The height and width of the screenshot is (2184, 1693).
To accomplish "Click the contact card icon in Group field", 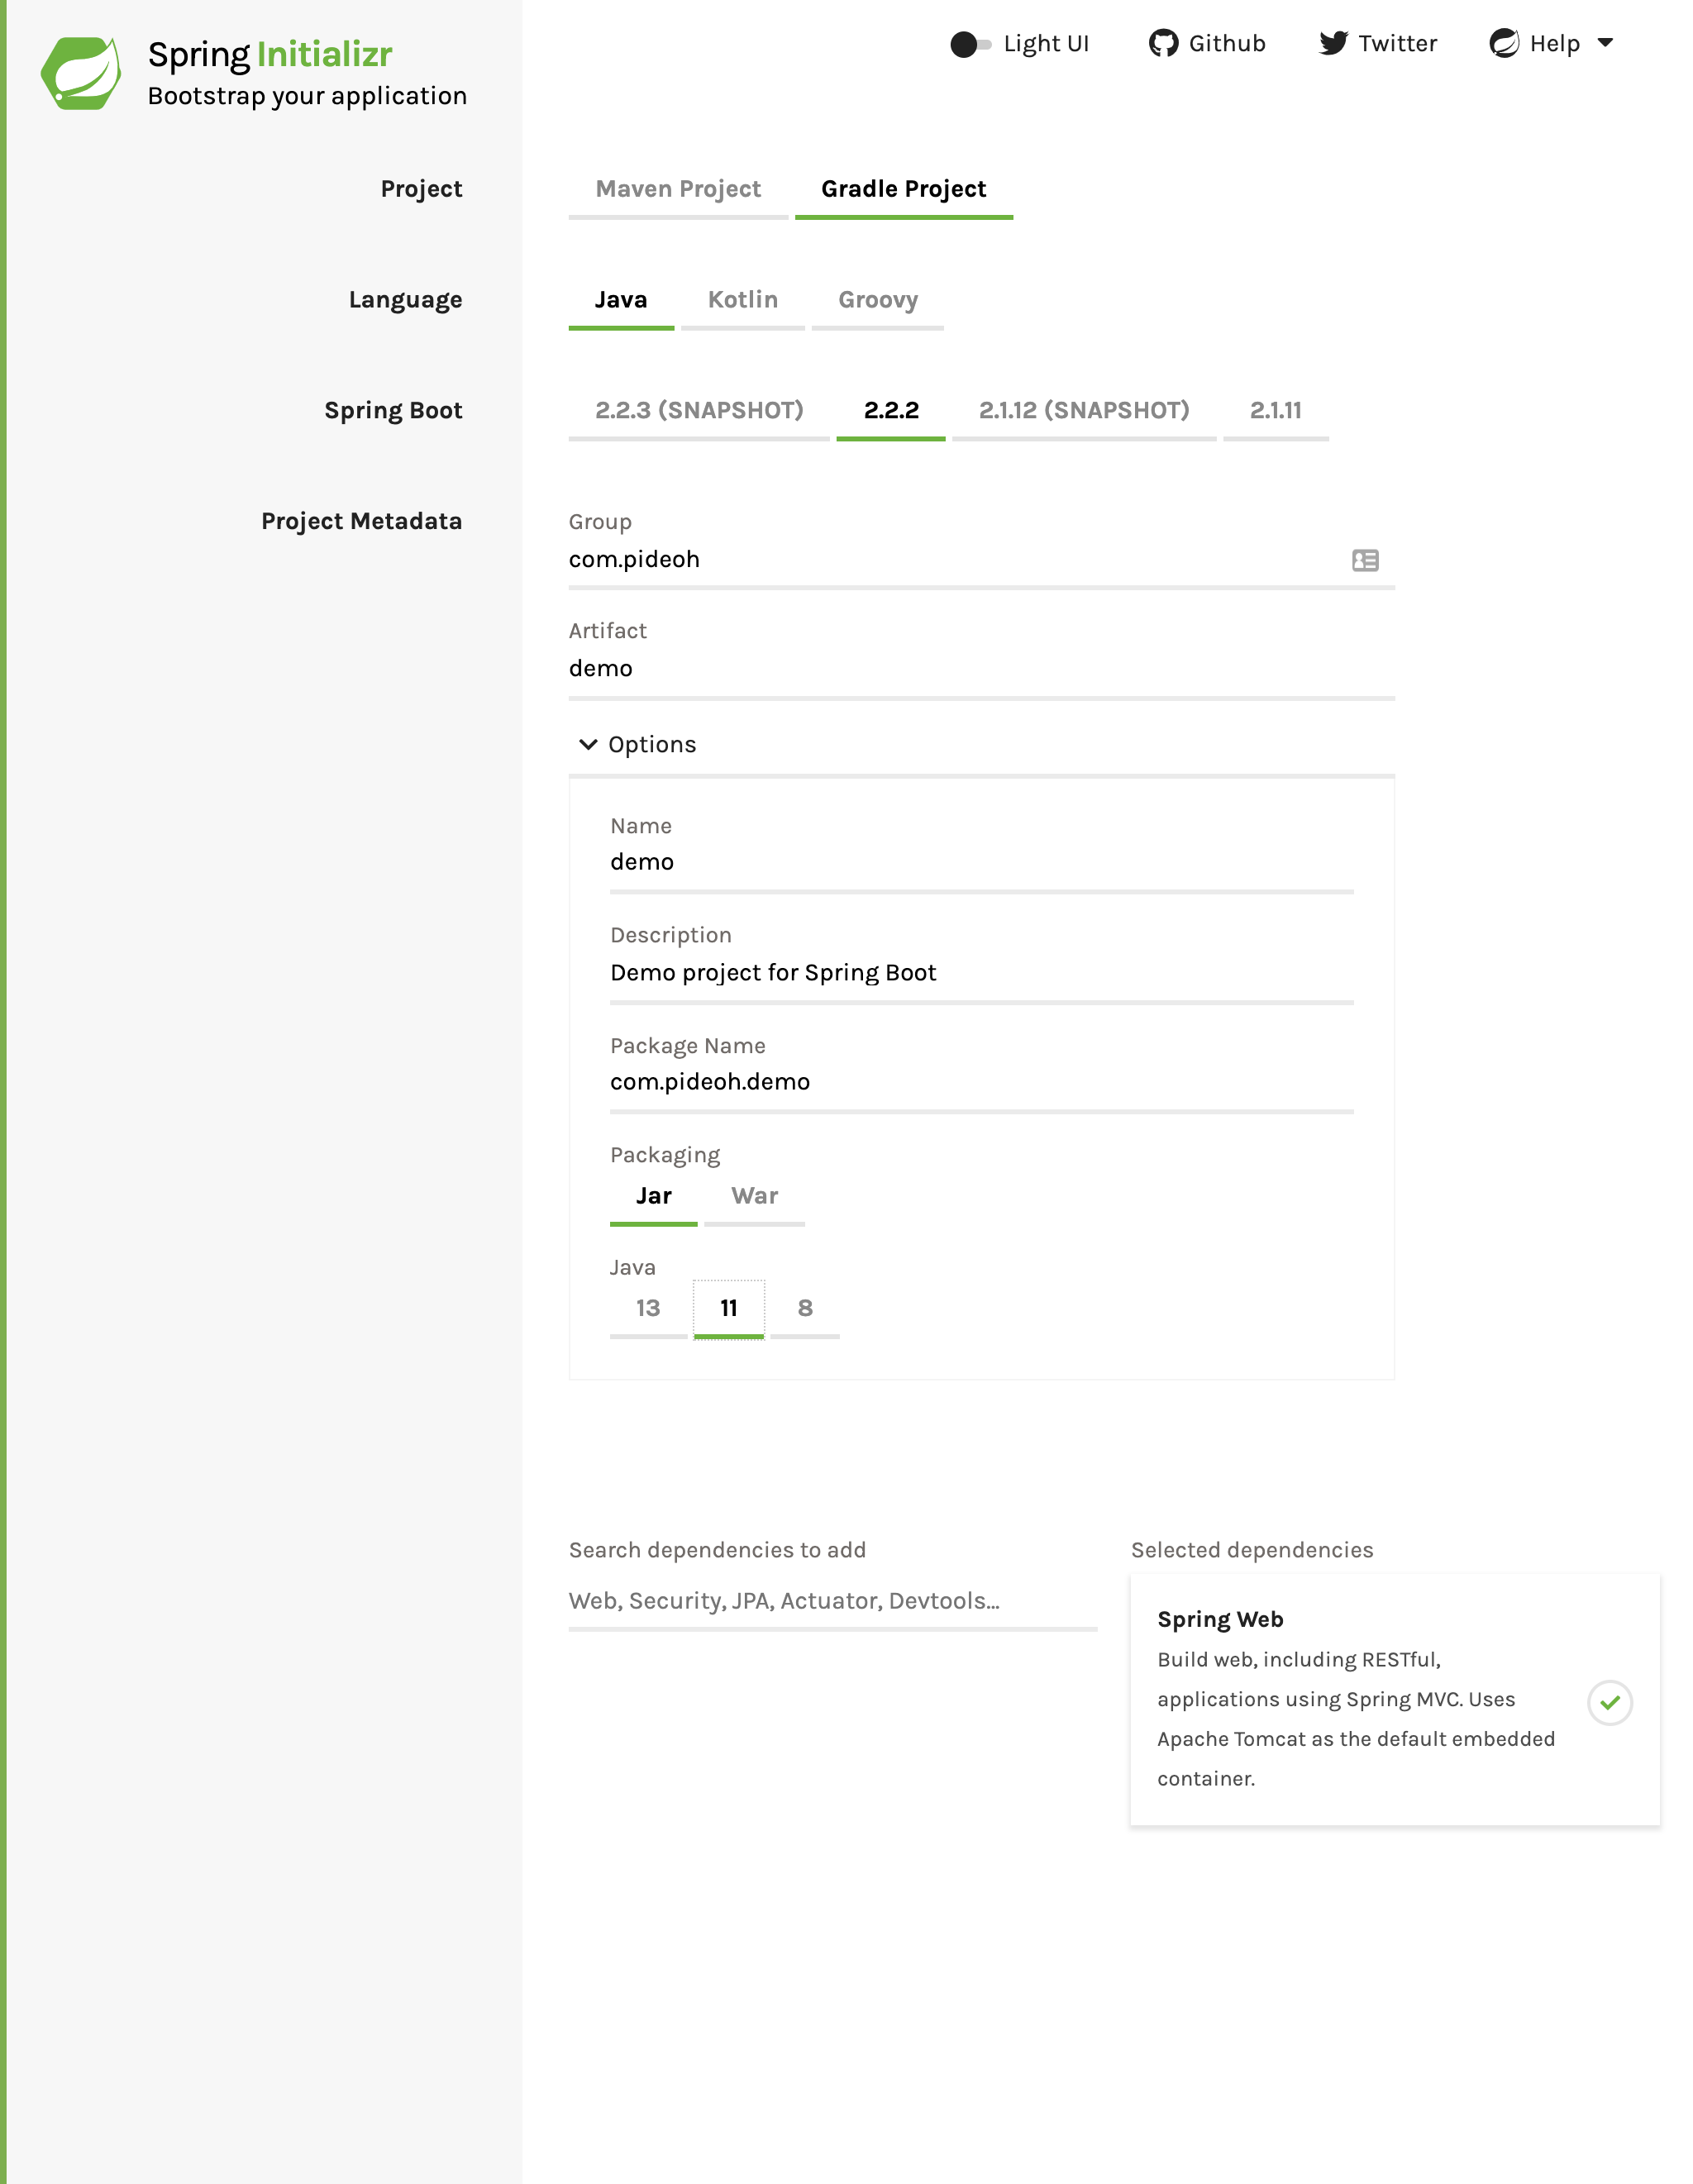I will pos(1365,560).
